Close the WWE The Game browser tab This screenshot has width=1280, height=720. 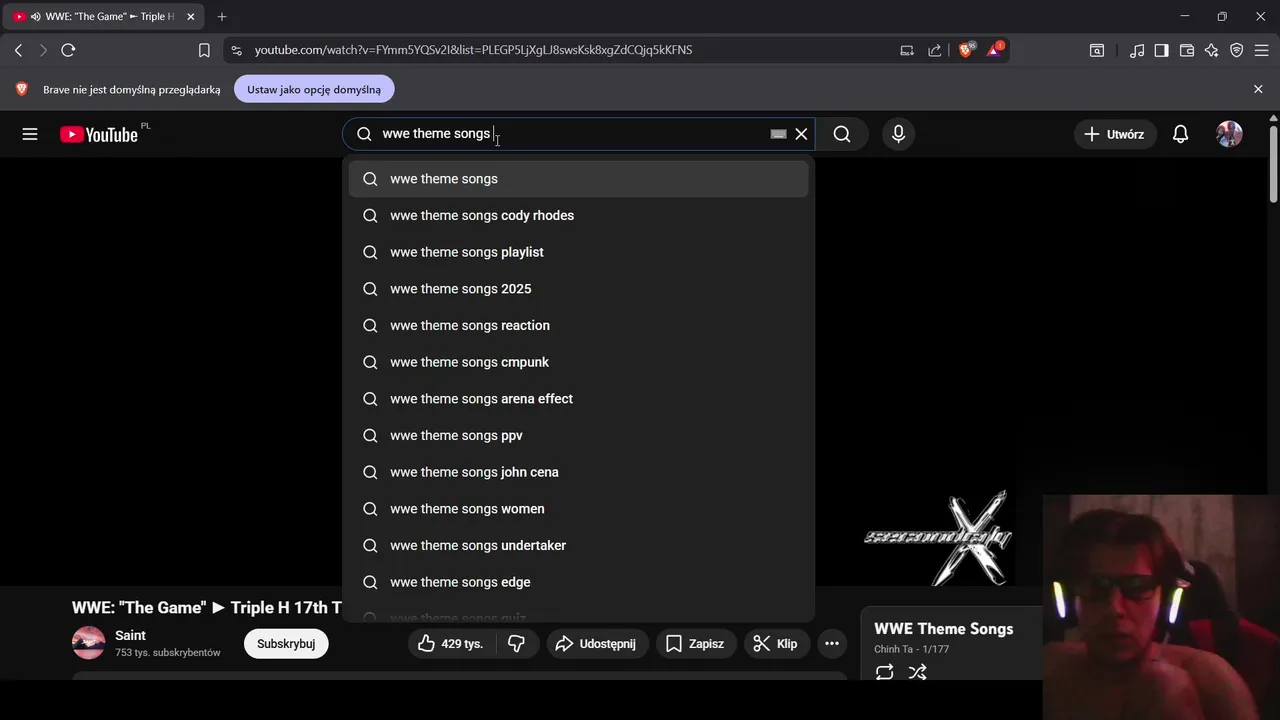point(191,17)
